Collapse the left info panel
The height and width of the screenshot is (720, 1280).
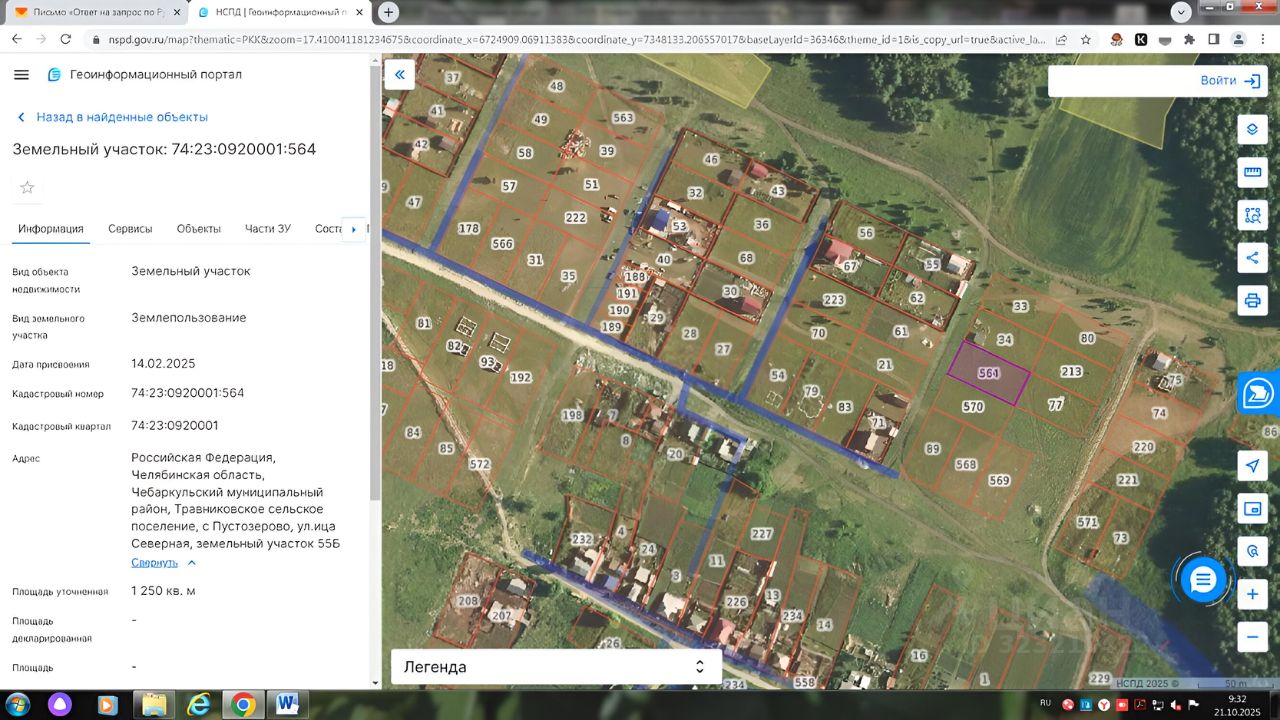pos(399,75)
